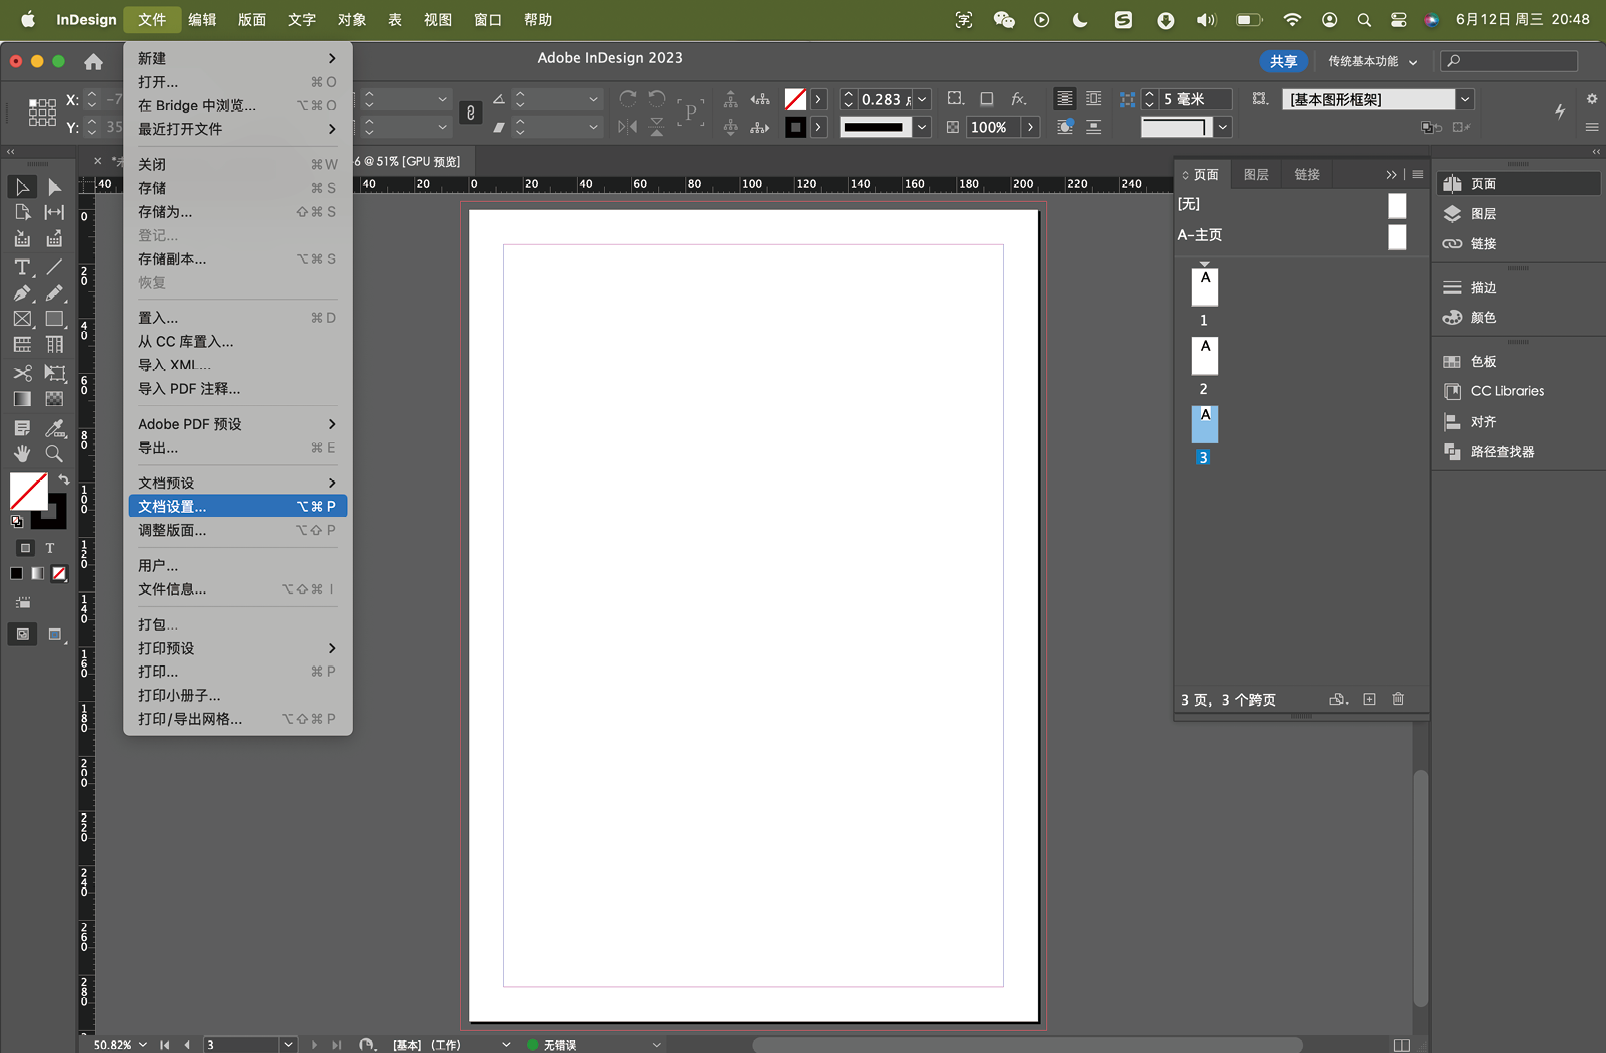Toggle the constrain proportions chain link
The width and height of the screenshot is (1606, 1053).
[470, 113]
